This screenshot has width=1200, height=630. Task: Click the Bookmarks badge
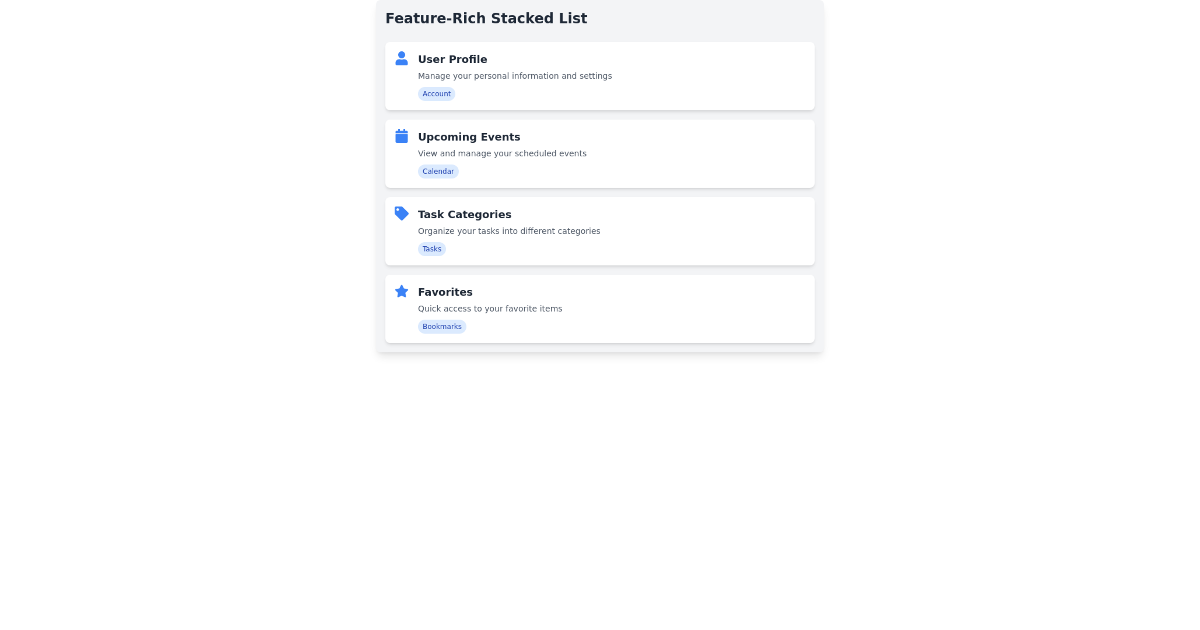441,327
